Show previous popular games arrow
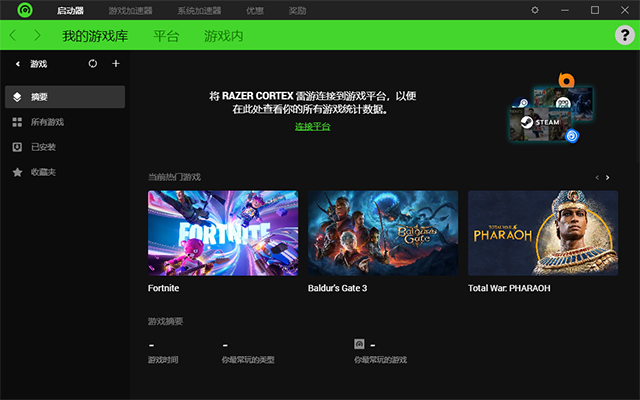This screenshot has width=640, height=400. 597,178
